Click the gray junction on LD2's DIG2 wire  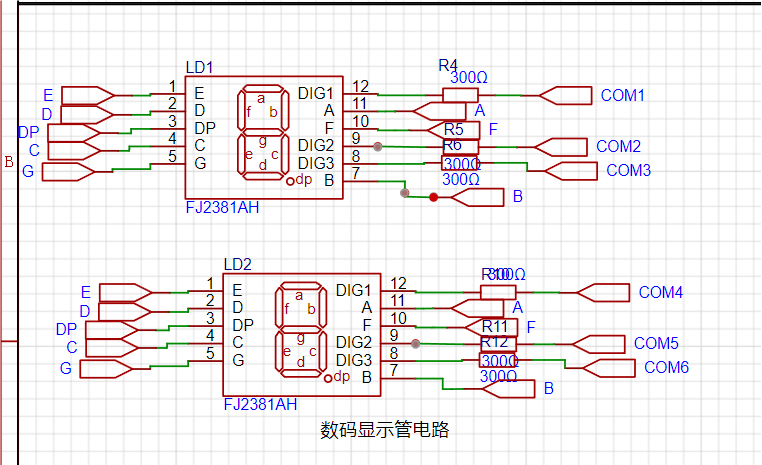pos(416,344)
